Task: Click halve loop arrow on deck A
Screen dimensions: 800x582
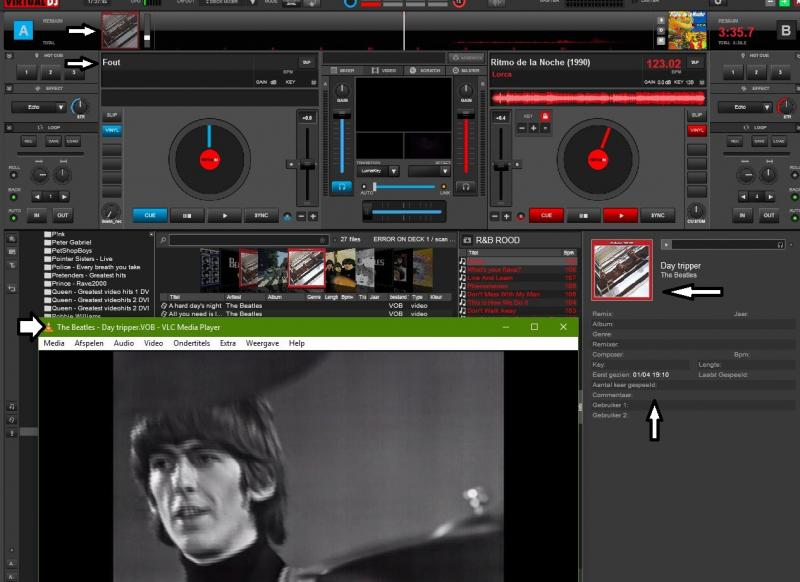Action: 37,196
